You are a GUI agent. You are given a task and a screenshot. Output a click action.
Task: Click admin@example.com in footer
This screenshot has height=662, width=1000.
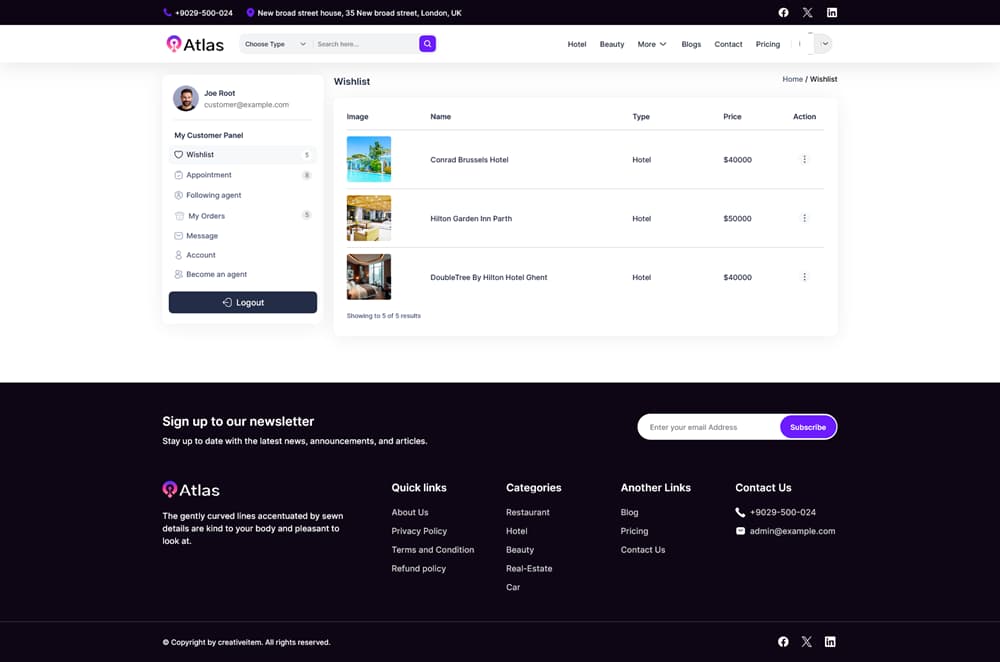[792, 531]
